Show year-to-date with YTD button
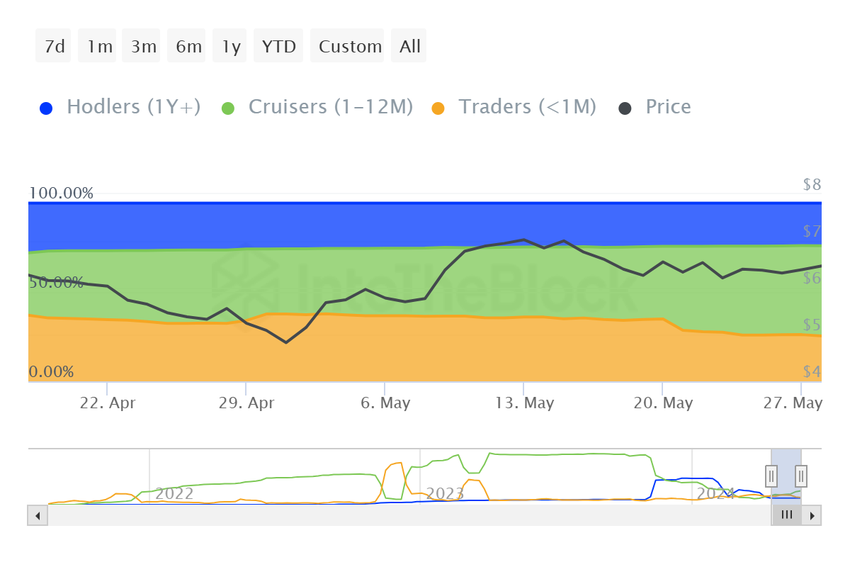850x567 pixels. click(279, 46)
